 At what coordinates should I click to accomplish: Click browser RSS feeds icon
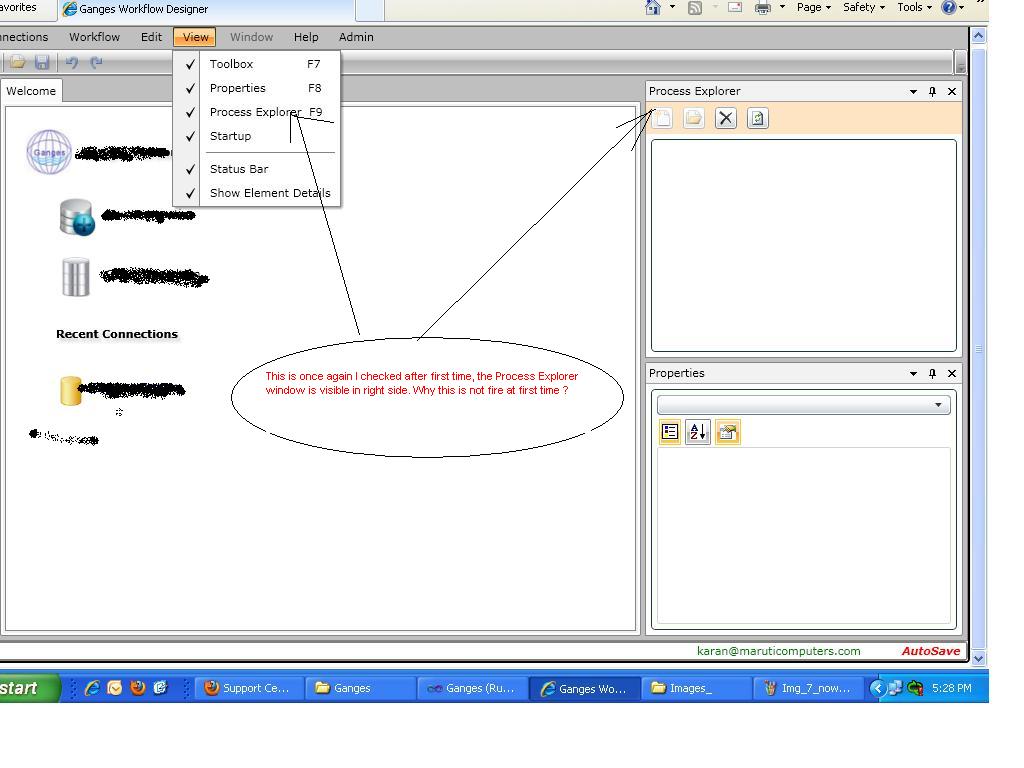(695, 8)
